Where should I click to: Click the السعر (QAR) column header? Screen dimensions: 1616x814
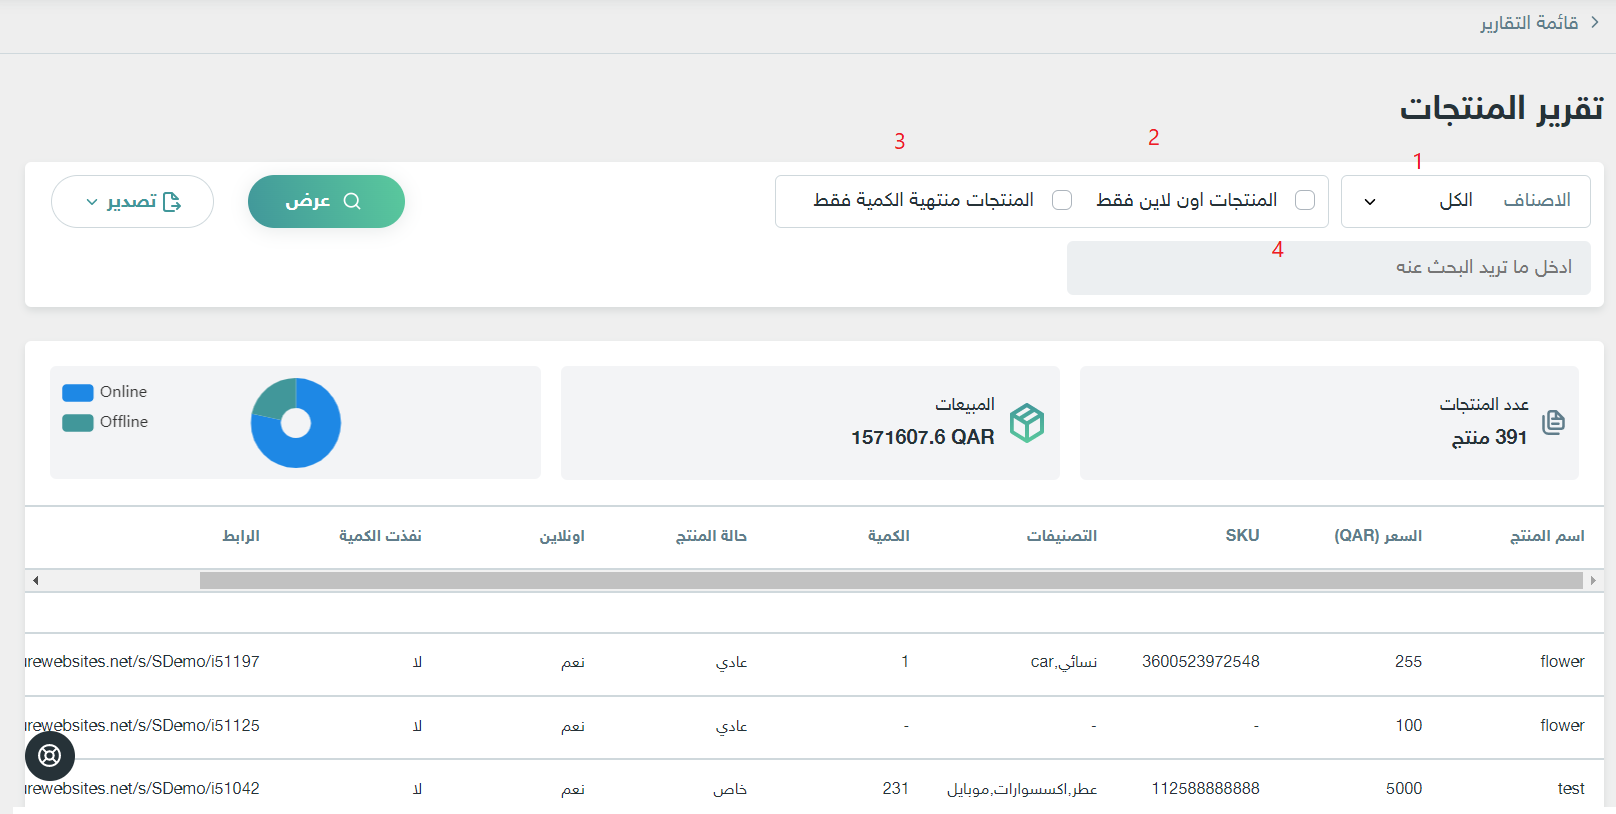[1378, 536]
